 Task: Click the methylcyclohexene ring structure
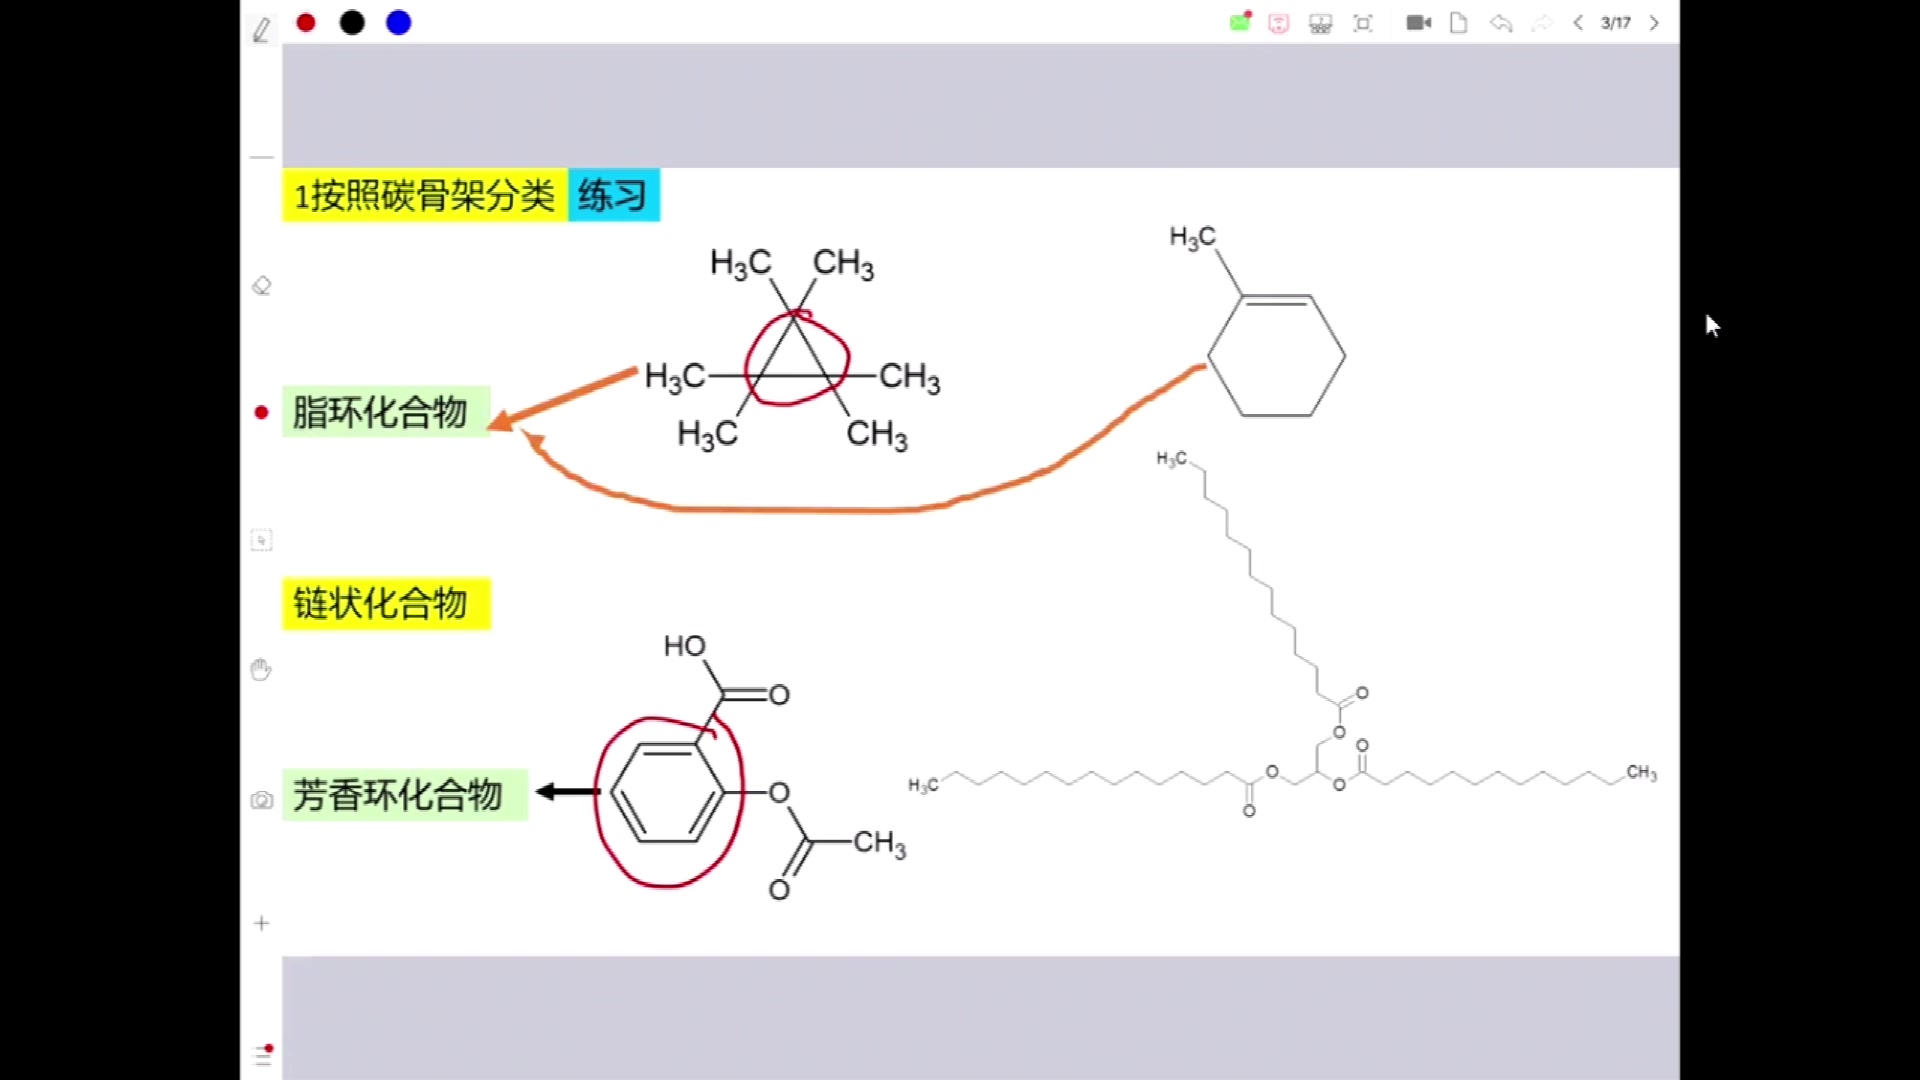(1258, 322)
